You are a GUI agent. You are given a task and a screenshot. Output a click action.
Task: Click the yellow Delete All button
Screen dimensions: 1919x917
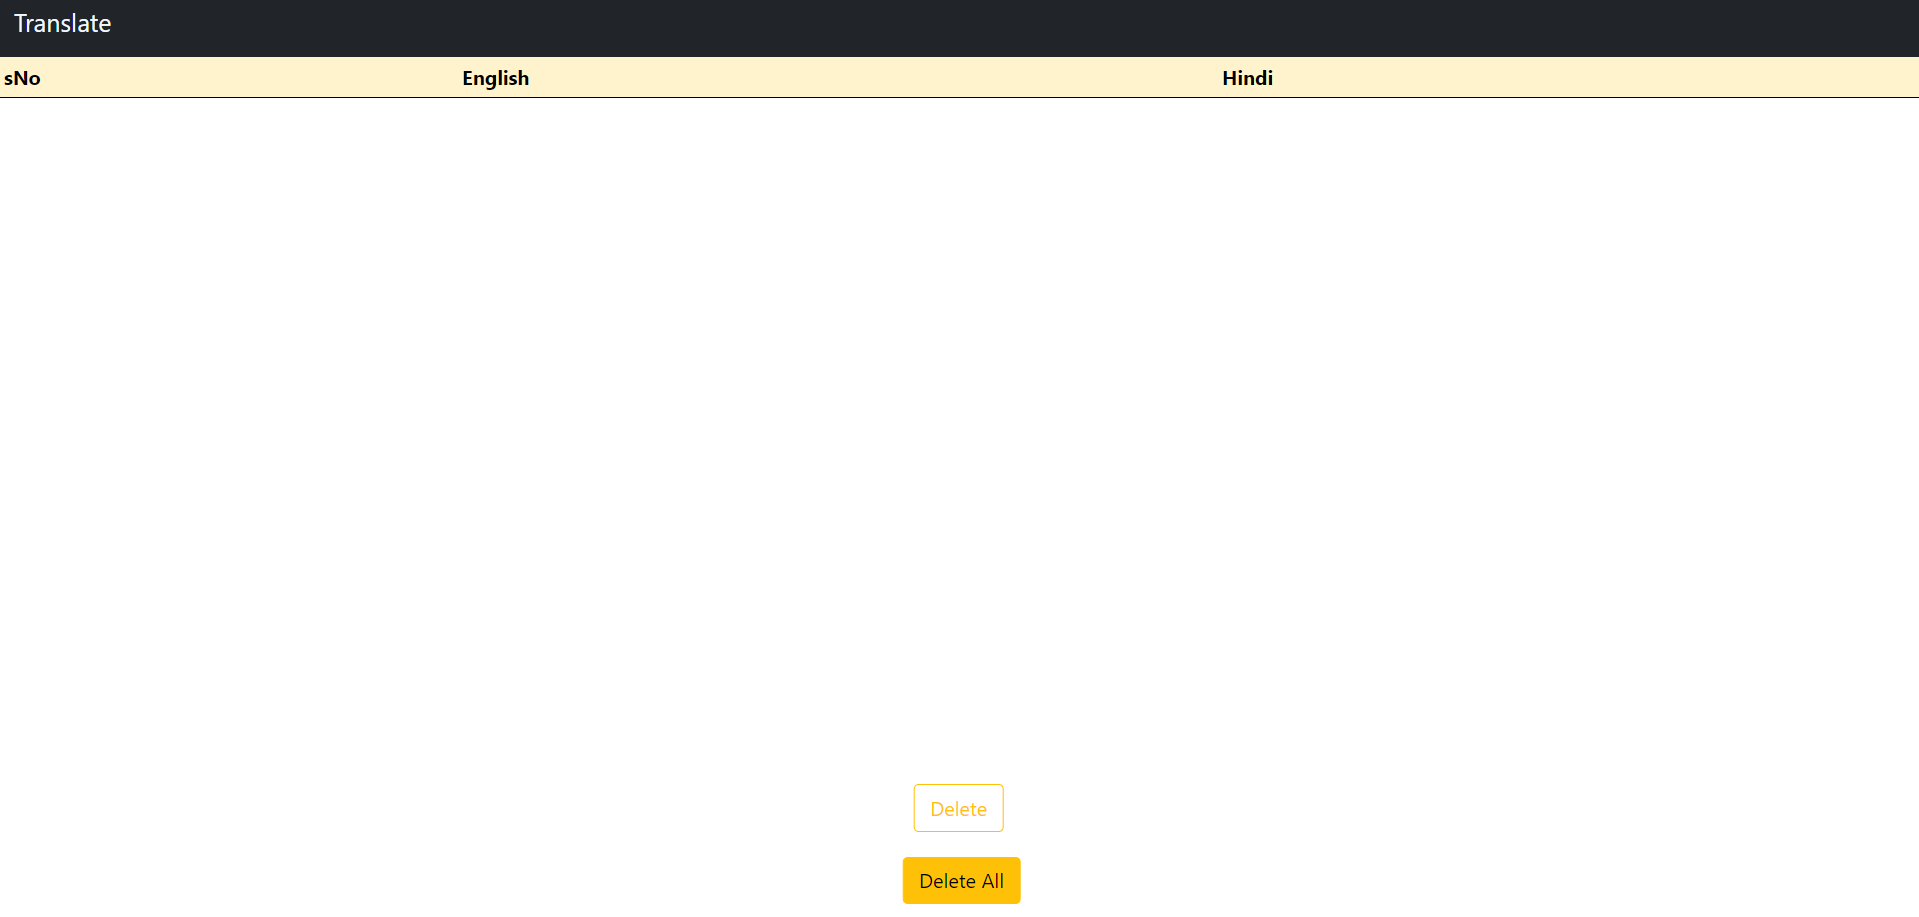[961, 880]
